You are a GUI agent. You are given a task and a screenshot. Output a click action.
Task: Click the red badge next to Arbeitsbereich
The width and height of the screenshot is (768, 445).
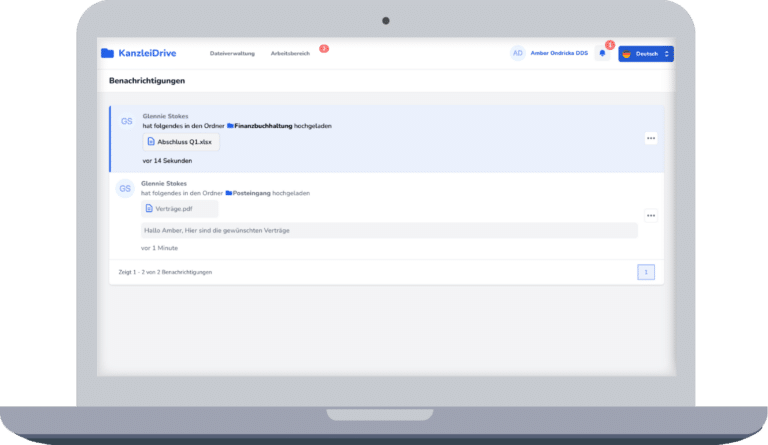[x=324, y=48]
